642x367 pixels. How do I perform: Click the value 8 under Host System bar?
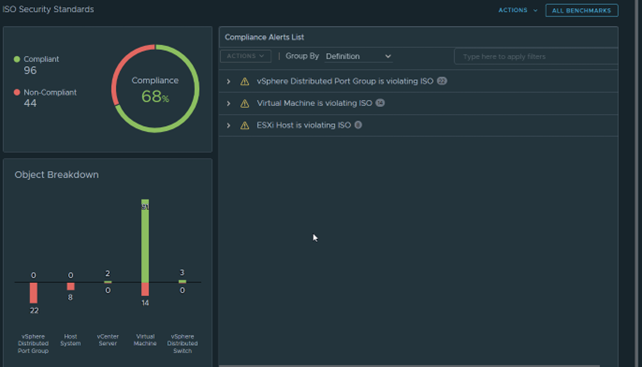pos(70,297)
